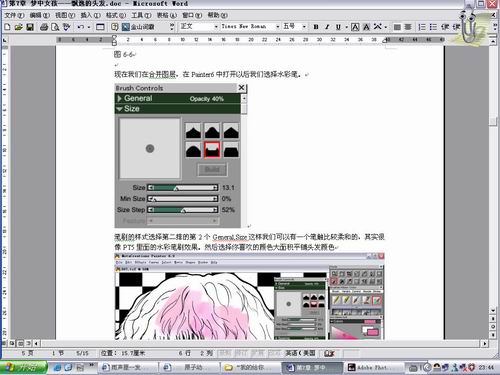
Task: Open the Times New Roman font dropdown
Action: 277,27
